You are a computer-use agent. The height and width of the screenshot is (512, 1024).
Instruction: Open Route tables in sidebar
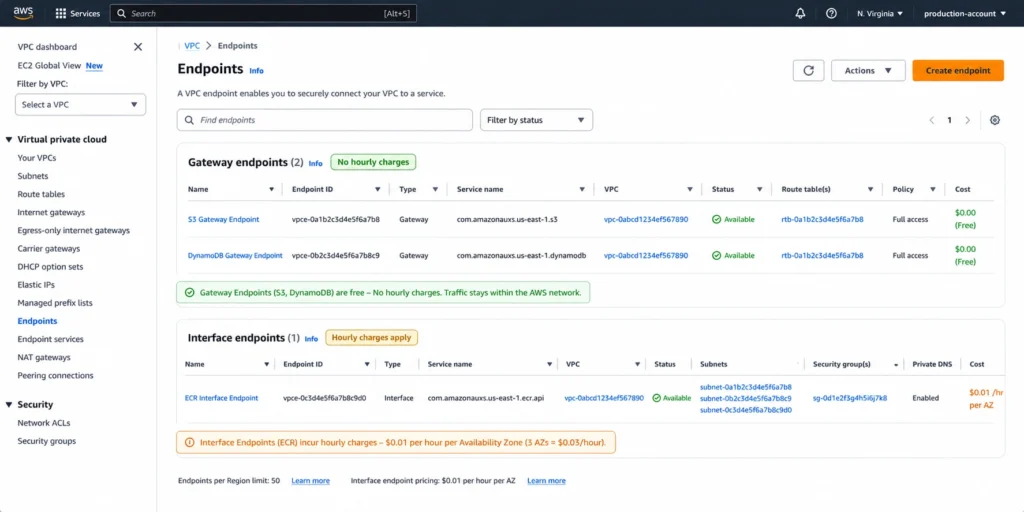point(41,195)
